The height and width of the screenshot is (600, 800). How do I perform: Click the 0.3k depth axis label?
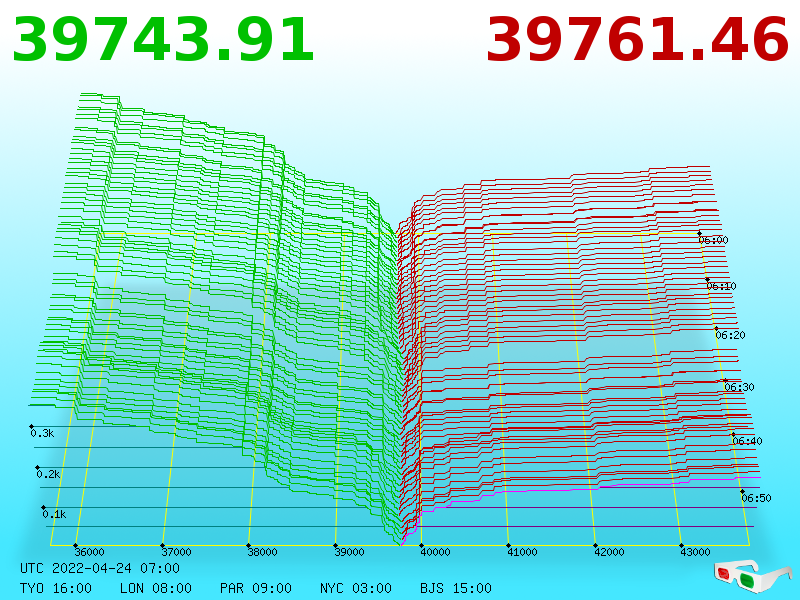coord(42,433)
